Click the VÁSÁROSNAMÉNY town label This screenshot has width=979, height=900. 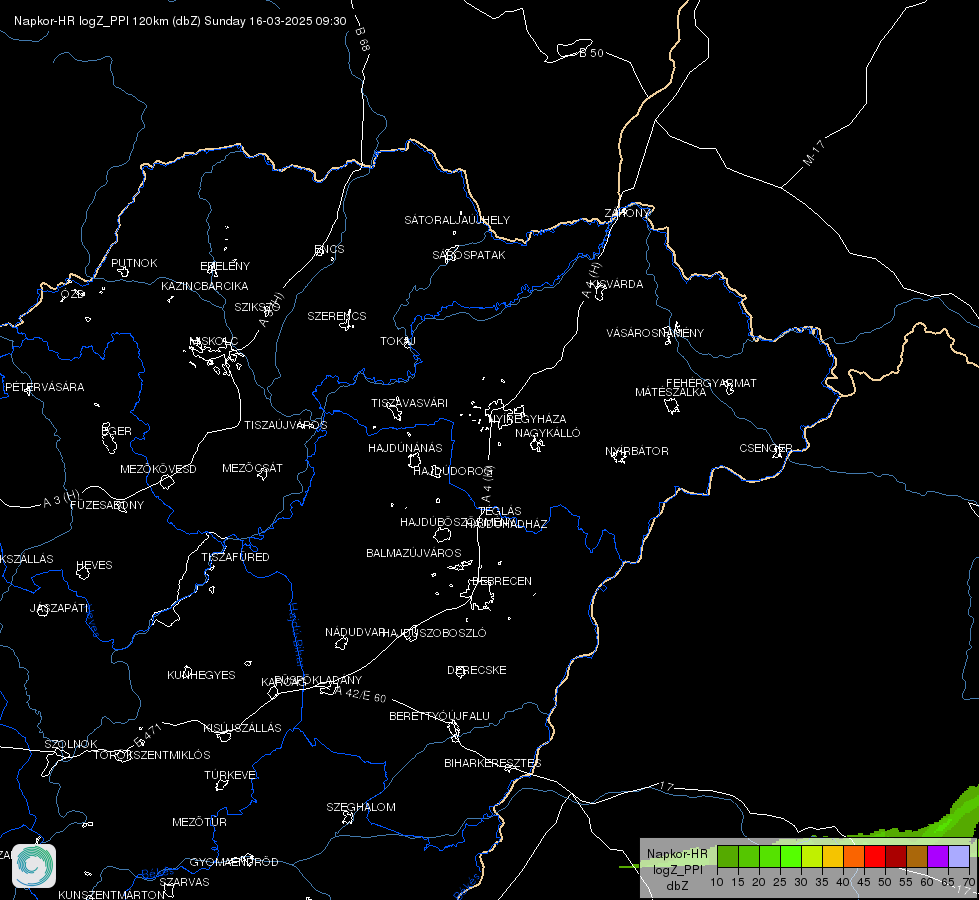pos(655,333)
